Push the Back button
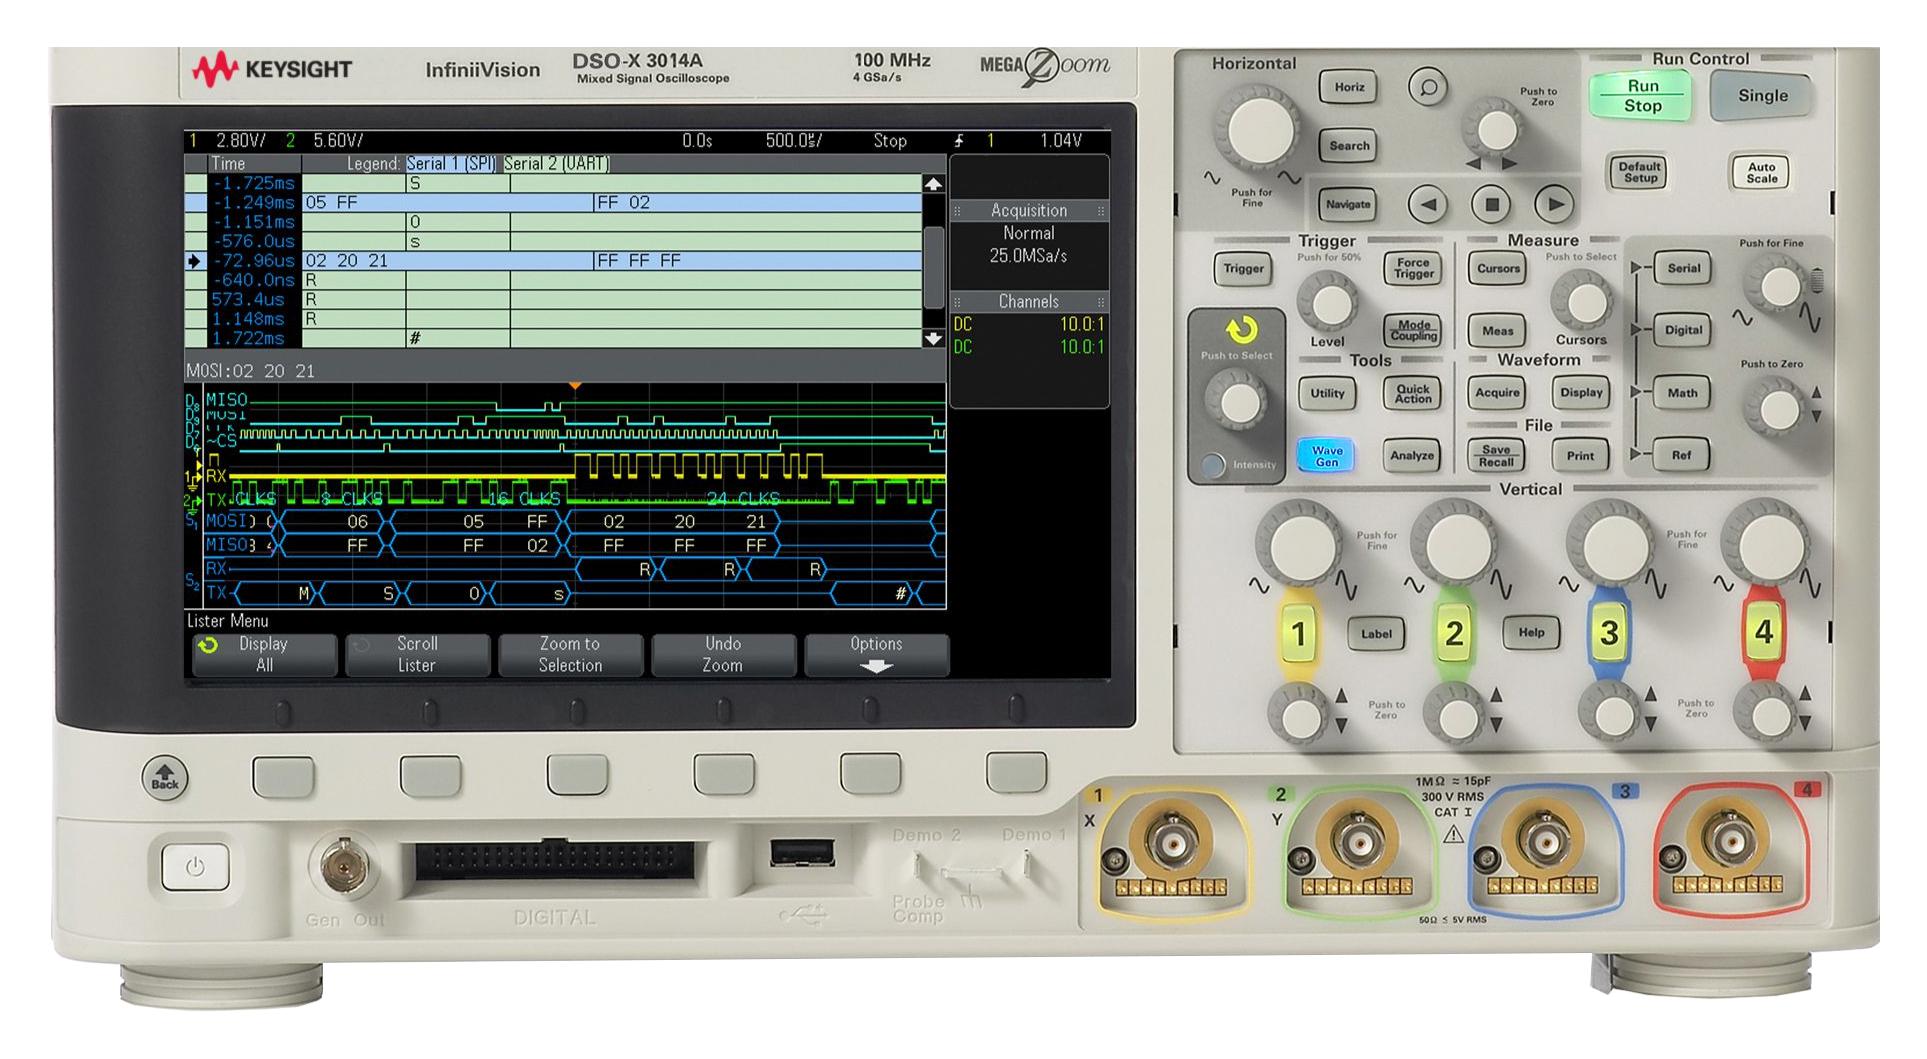Viewport: 1927px width, 1059px height. tap(165, 779)
